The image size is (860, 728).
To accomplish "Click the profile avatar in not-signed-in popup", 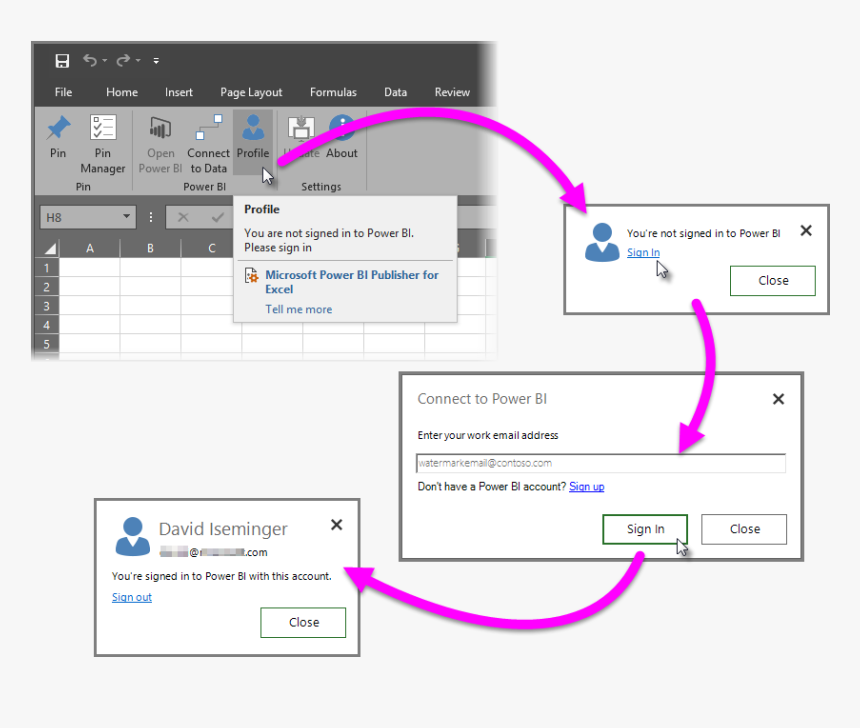I will (602, 242).
